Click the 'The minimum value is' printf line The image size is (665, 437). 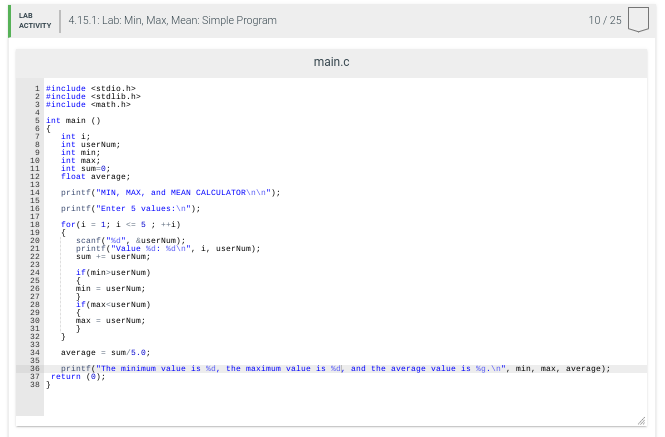pyautogui.click(x=335, y=369)
